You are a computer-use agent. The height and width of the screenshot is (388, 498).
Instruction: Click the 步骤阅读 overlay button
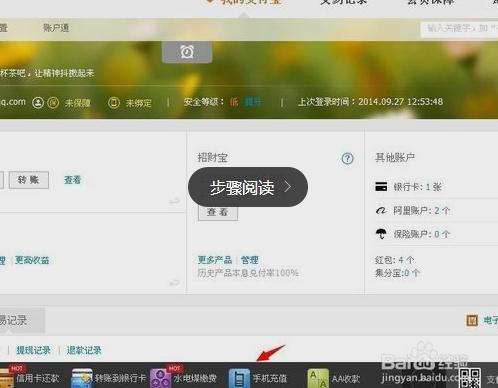point(248,187)
